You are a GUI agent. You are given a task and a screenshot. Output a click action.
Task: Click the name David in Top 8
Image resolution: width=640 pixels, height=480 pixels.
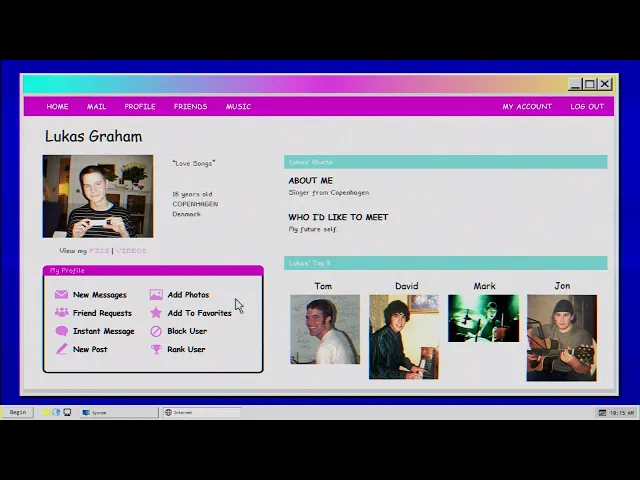click(x=407, y=286)
